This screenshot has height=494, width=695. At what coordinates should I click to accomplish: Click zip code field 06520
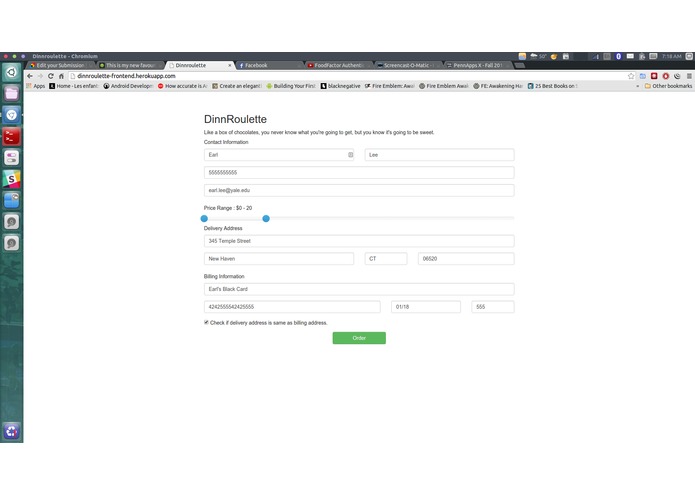(x=466, y=259)
